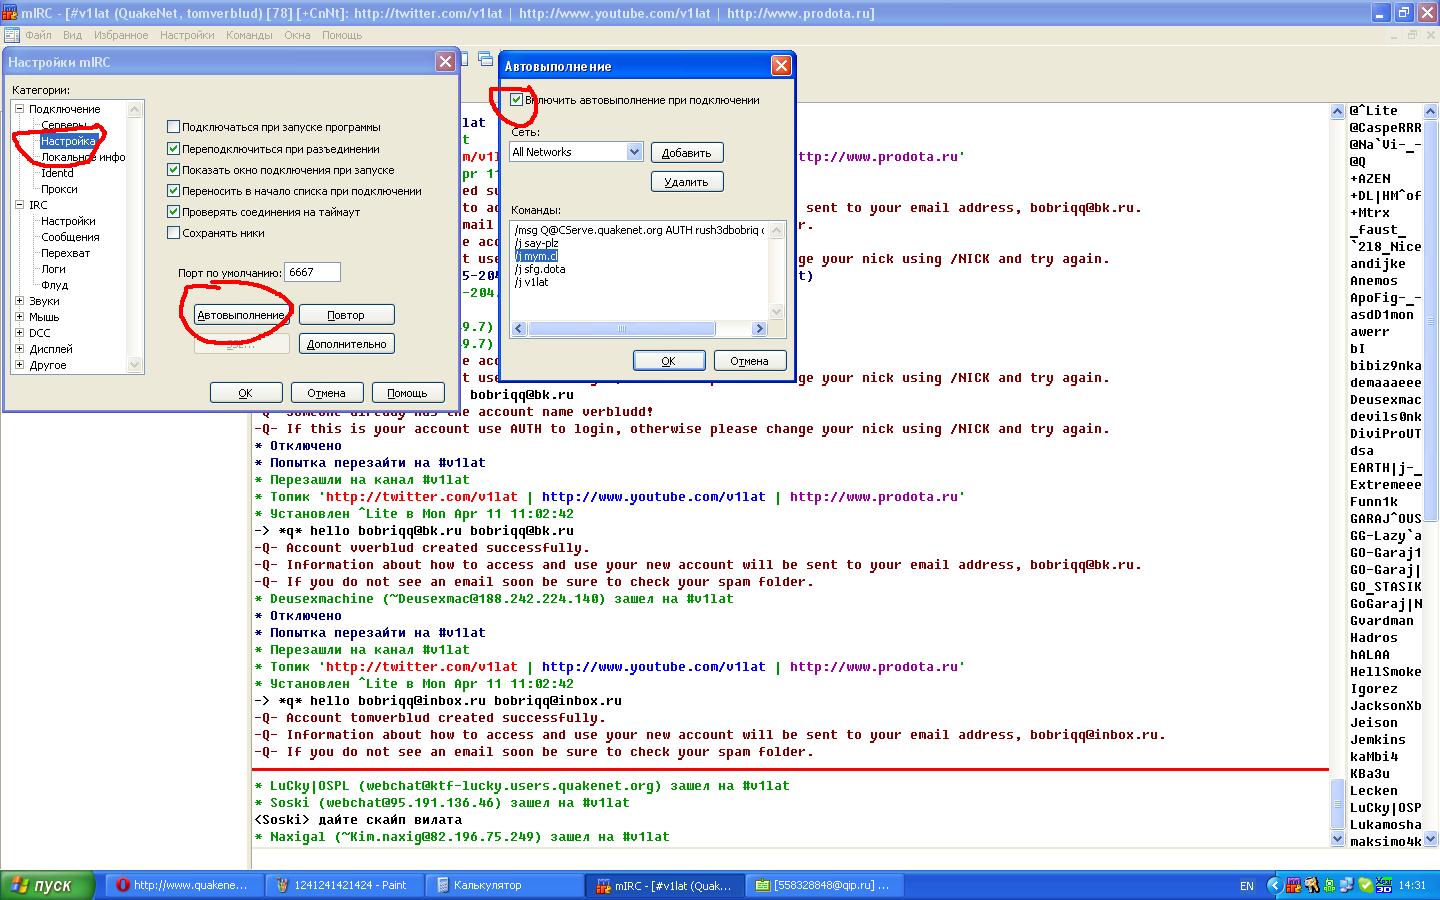Open the All Networks dropdown

[x=634, y=152]
